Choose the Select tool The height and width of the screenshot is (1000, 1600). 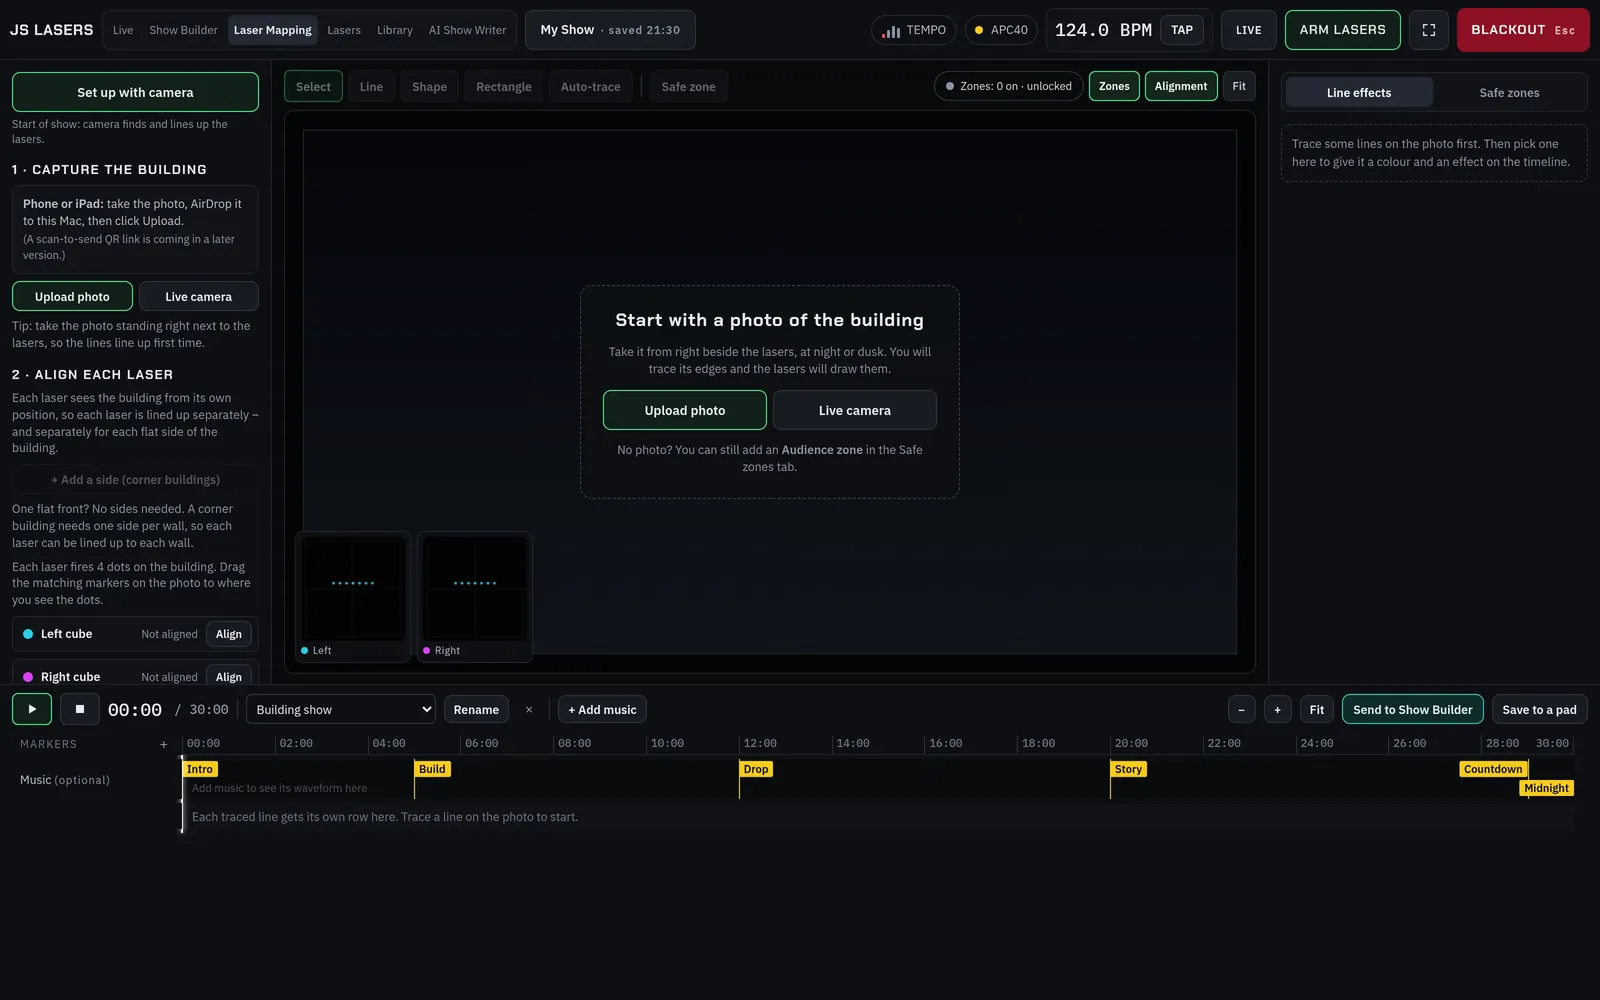(313, 87)
